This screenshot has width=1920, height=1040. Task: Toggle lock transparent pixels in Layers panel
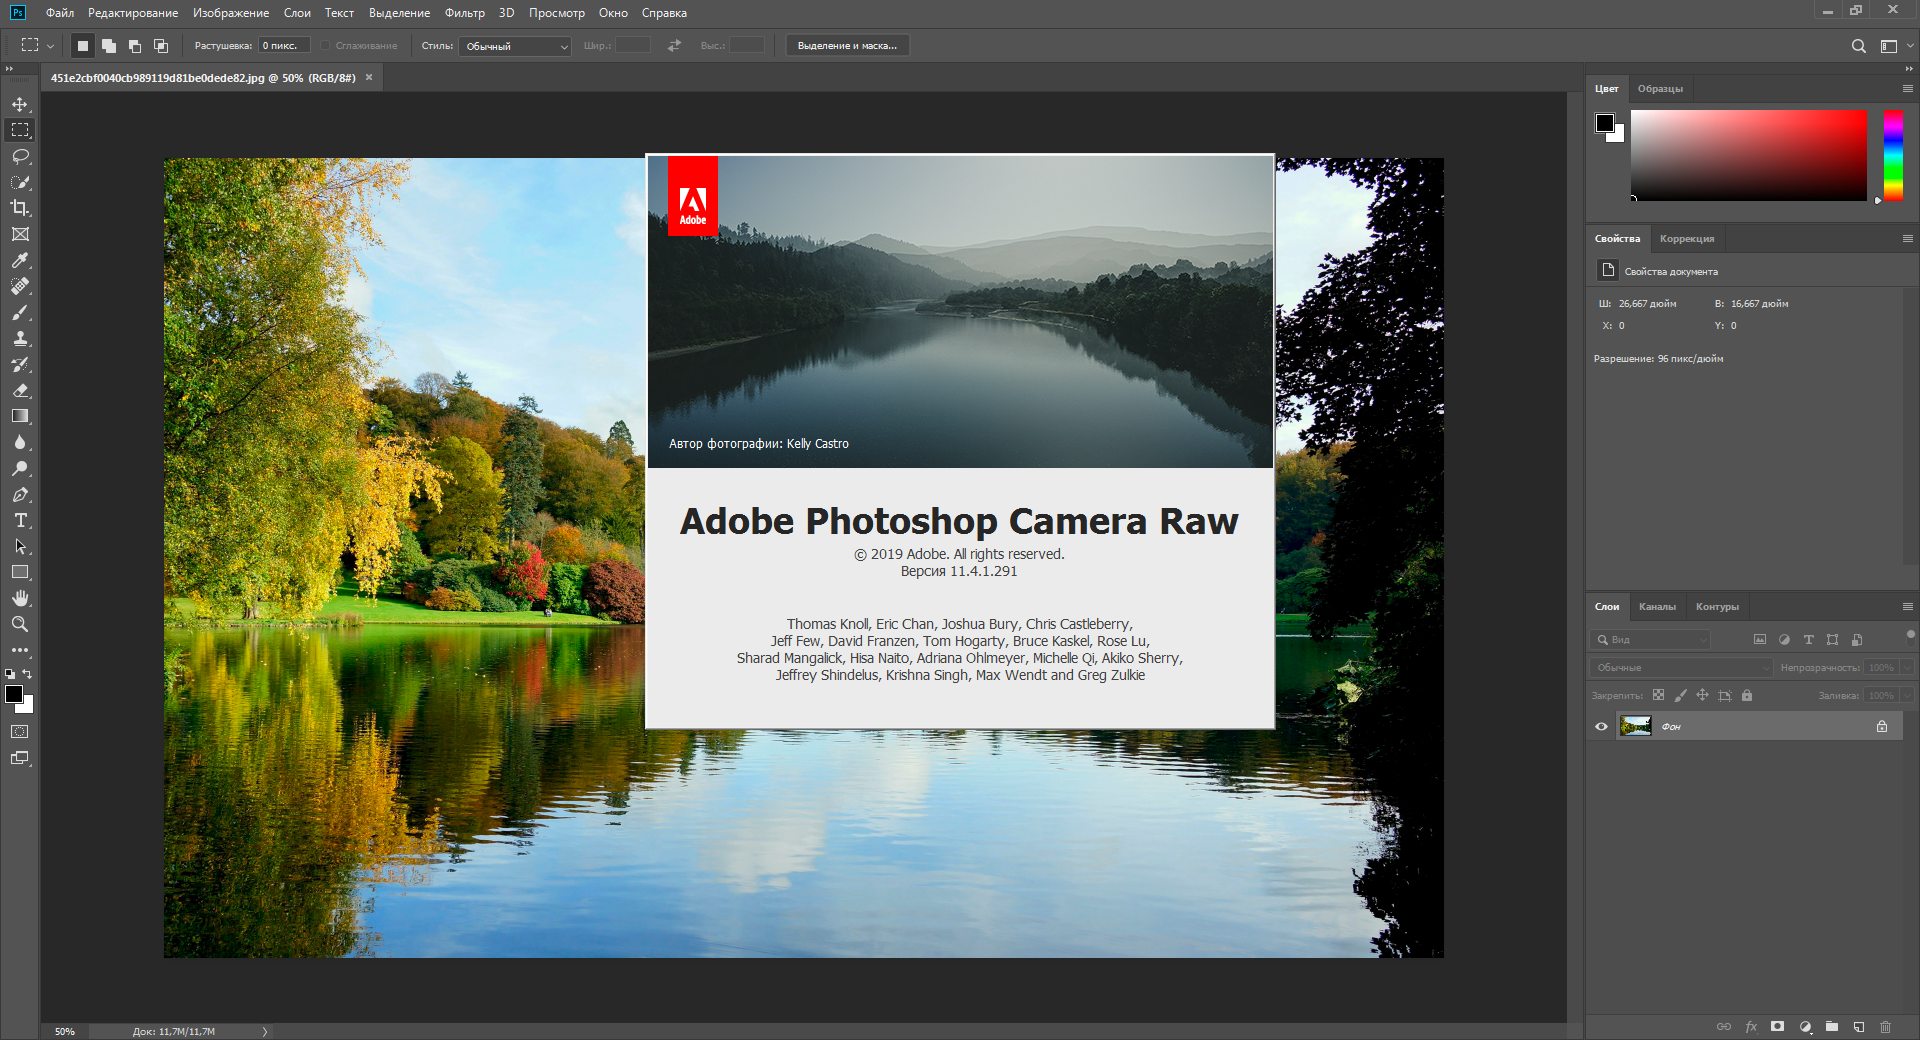(x=1658, y=695)
